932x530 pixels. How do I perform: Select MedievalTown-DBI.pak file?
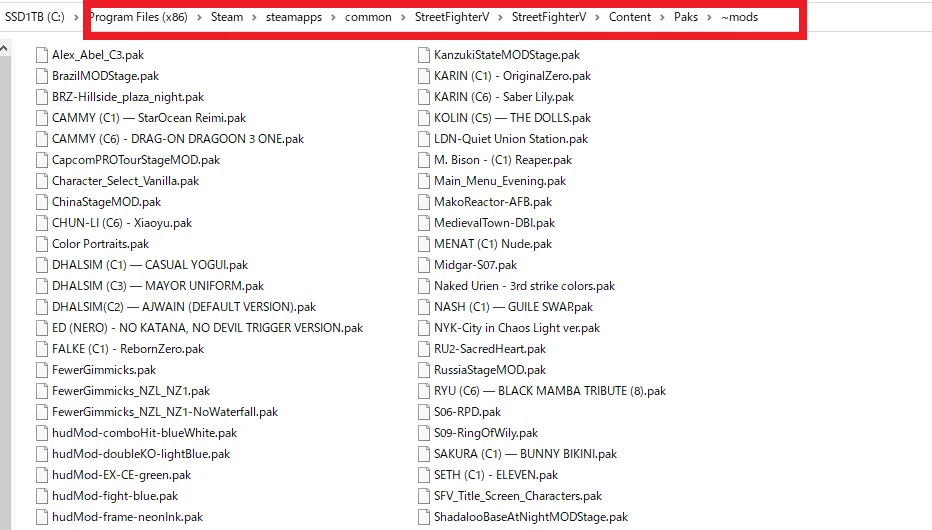pos(486,223)
